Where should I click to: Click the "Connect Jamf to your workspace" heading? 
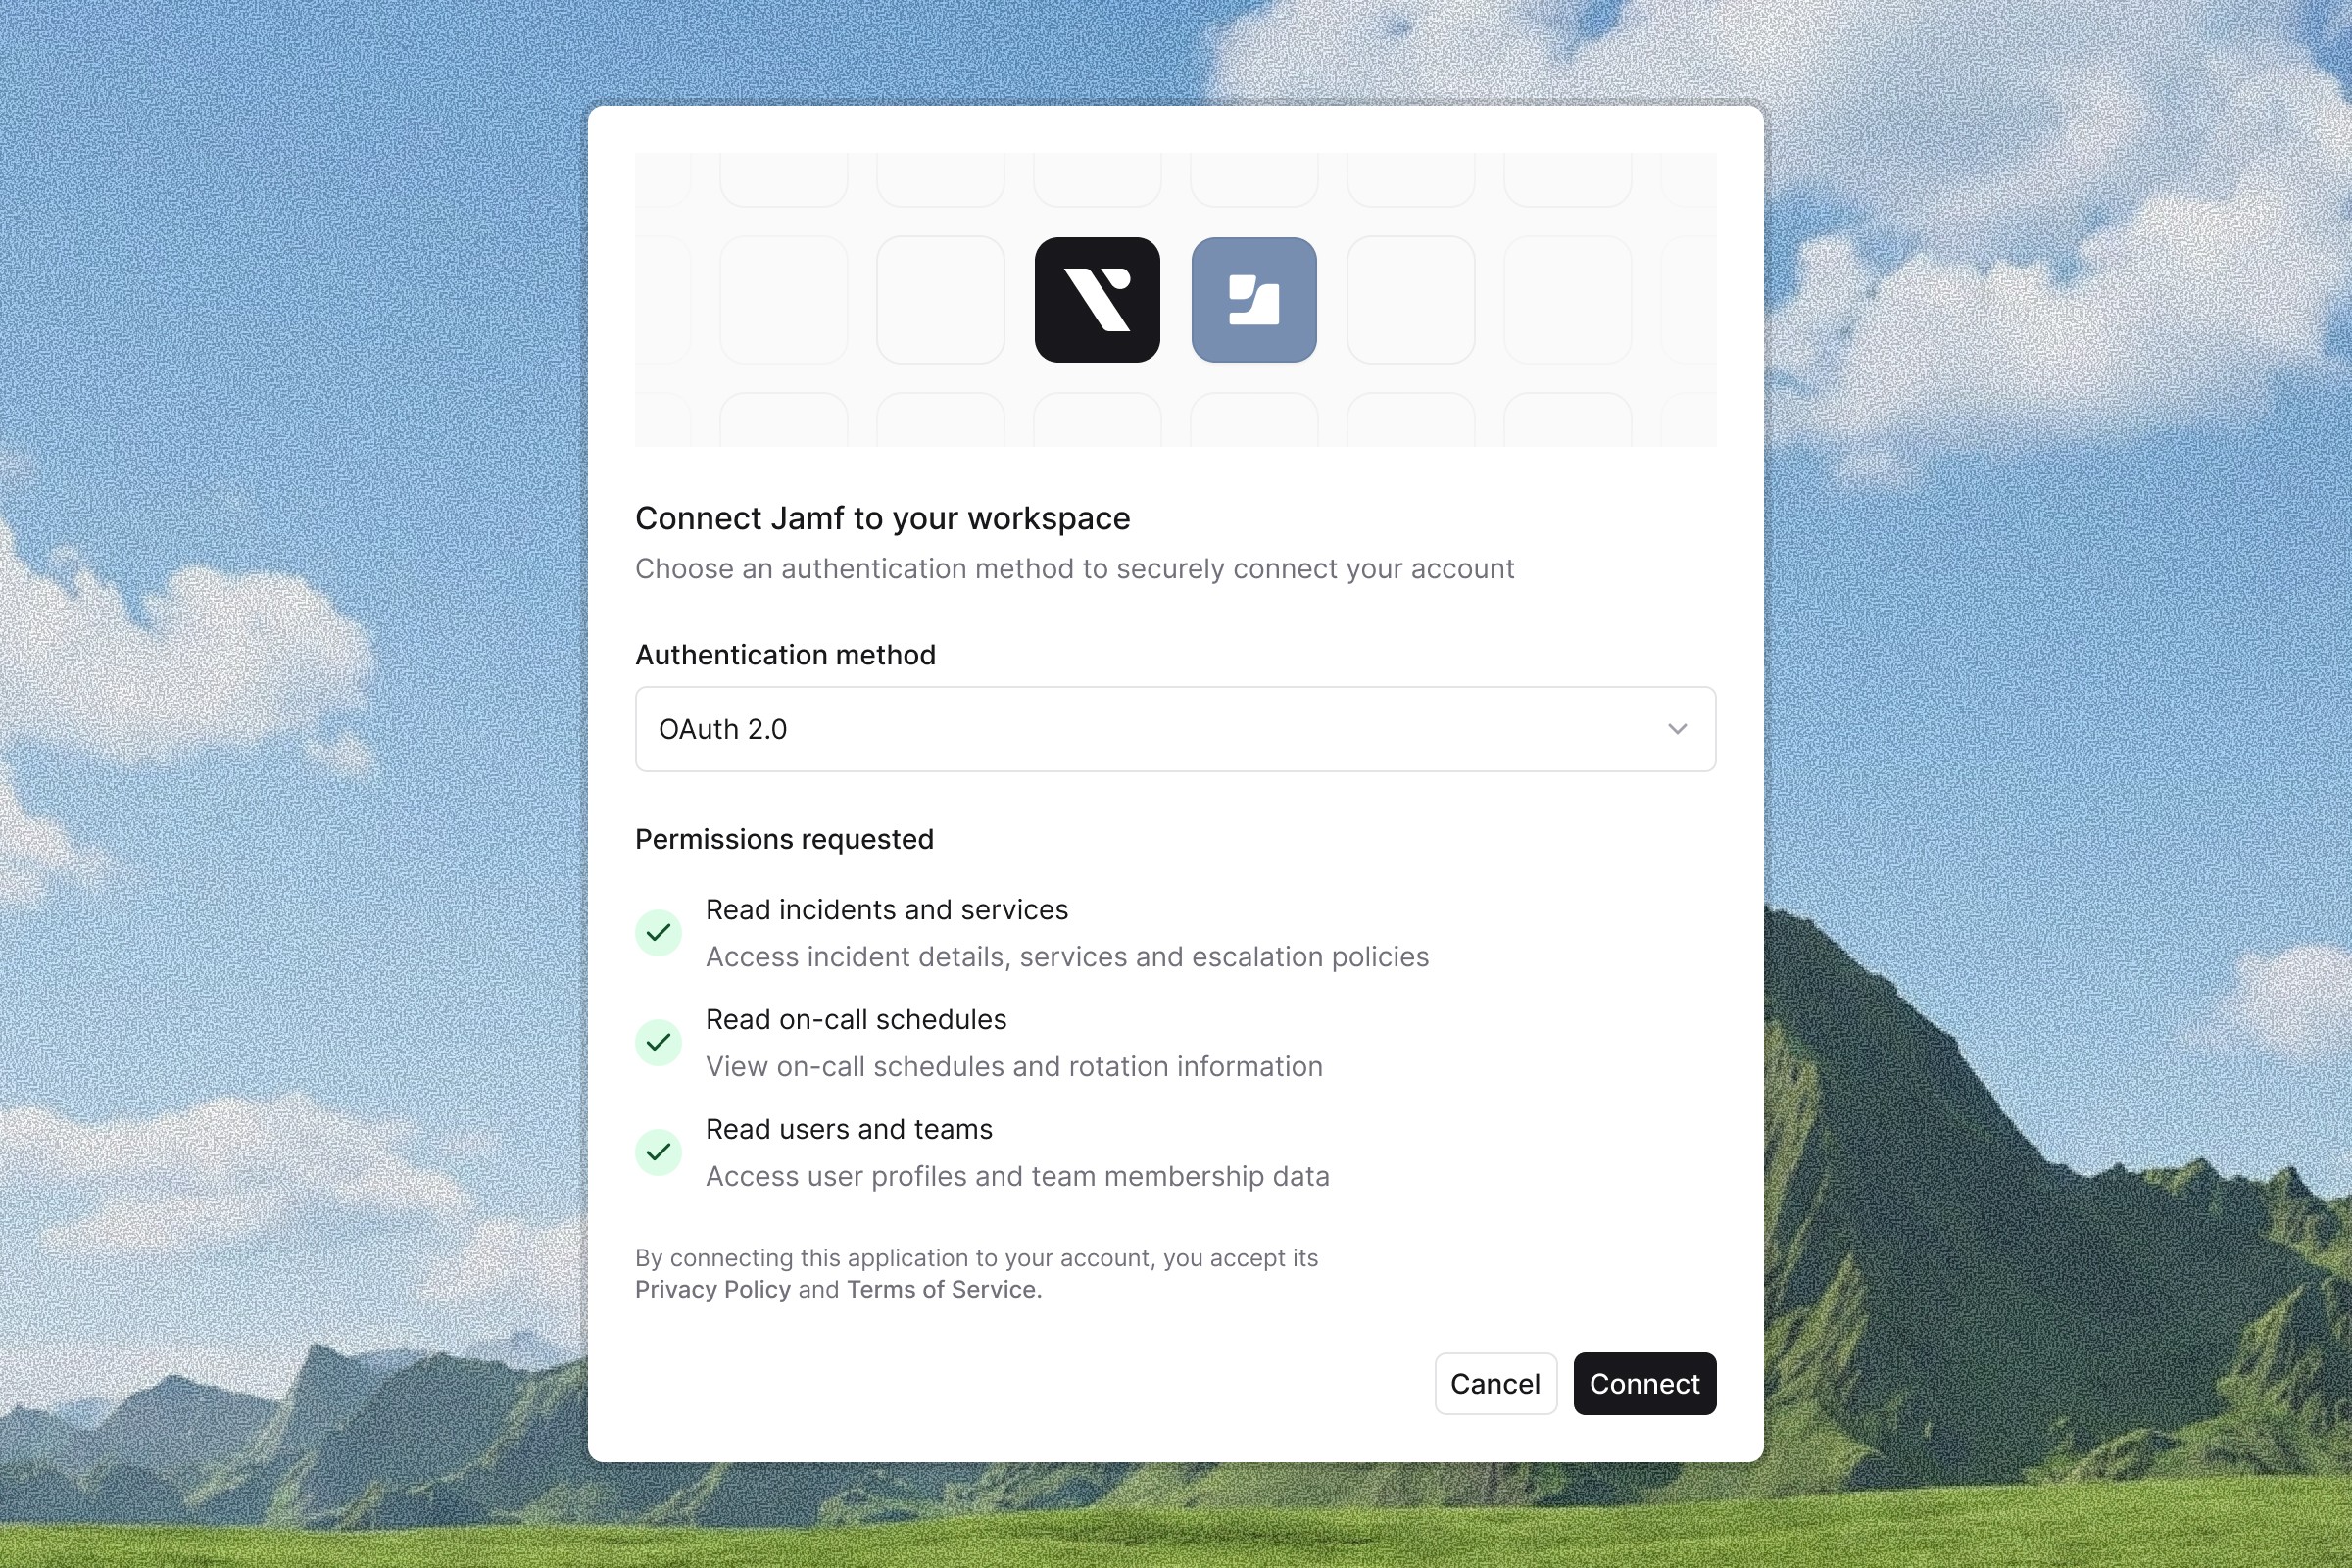[x=883, y=518]
